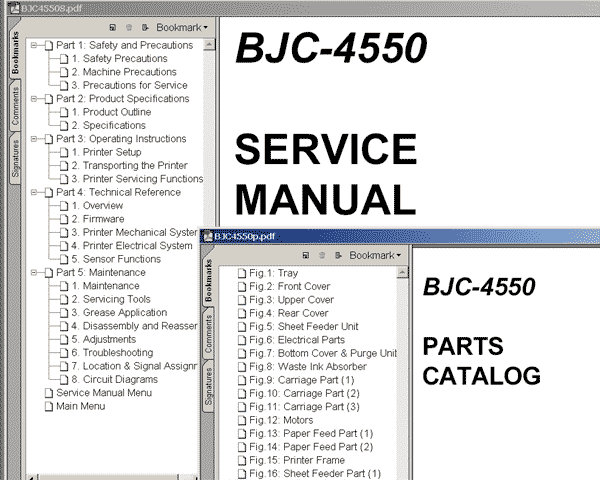Open Fig.9: Carriage Part (1) bookmark
The width and height of the screenshot is (600, 480).
[302, 380]
